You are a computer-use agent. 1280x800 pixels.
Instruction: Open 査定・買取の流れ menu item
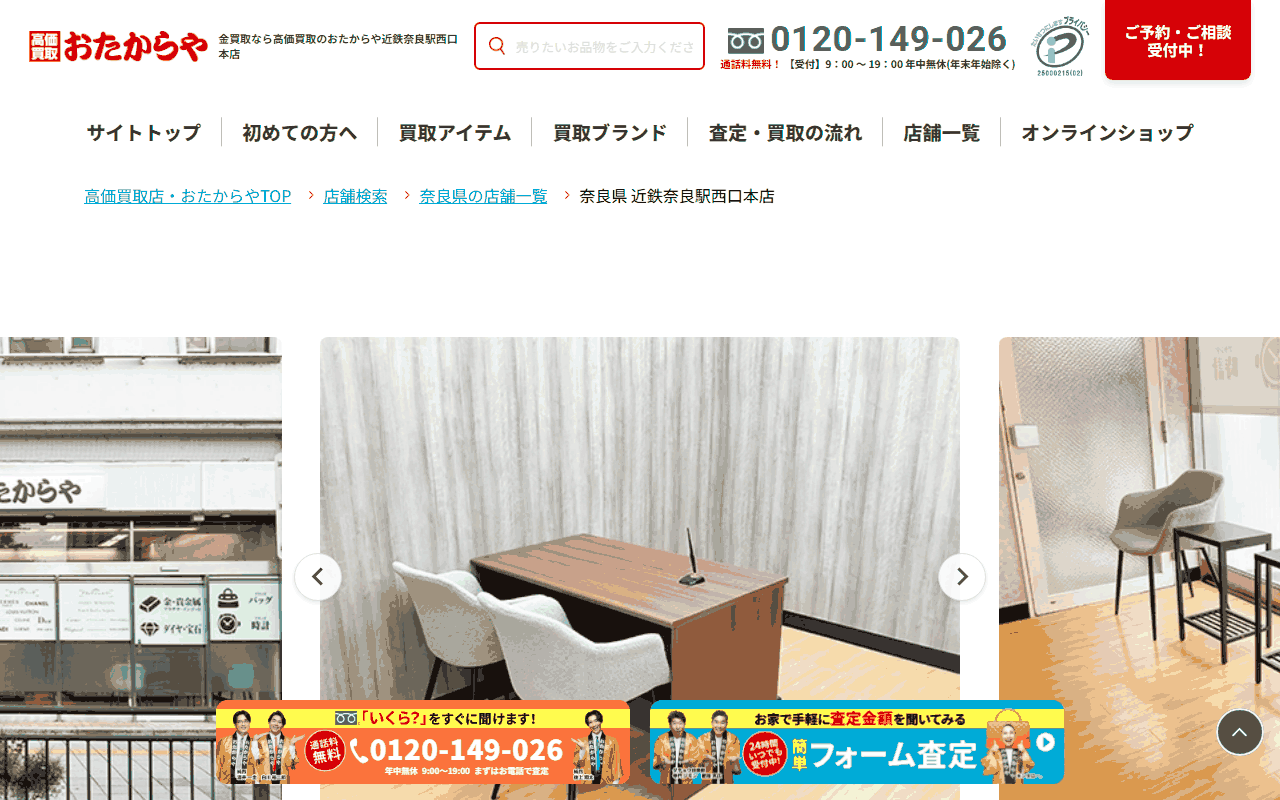[x=785, y=132]
